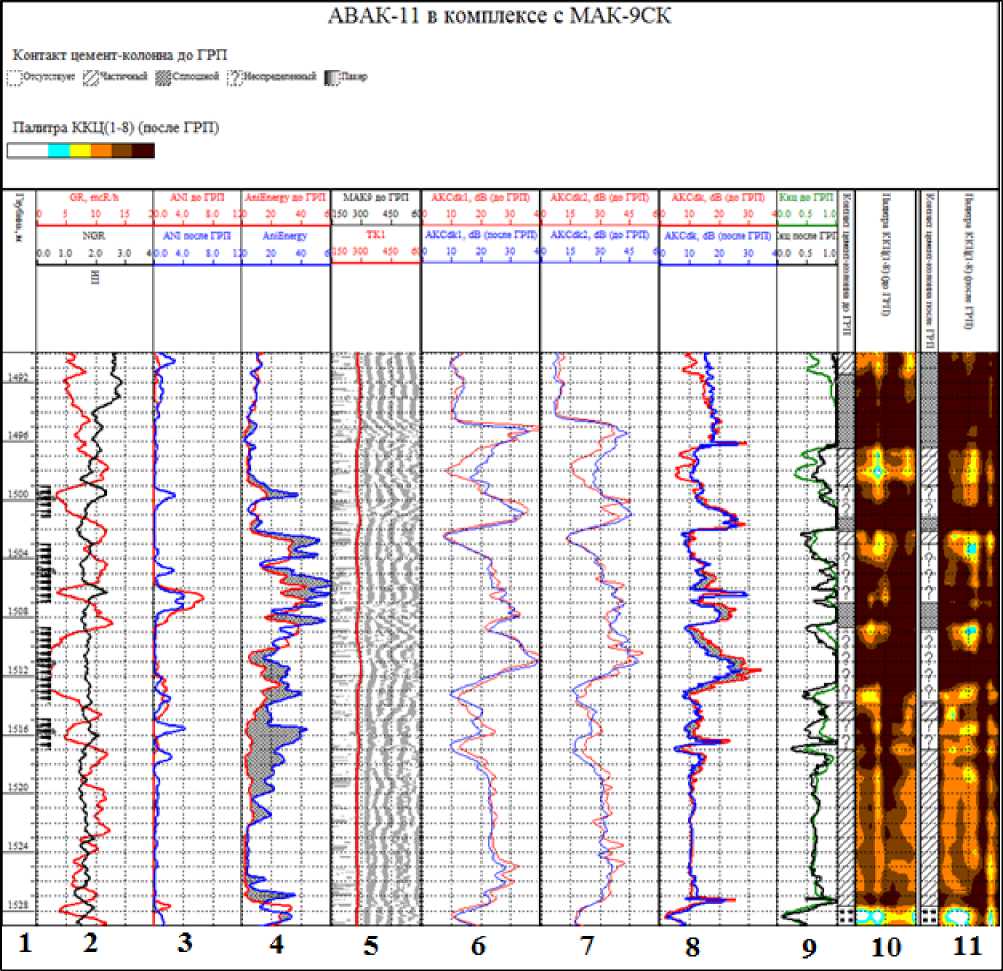Select the red 'GR, mcR/h' curve header
The image size is (1003, 971).
click(x=94, y=198)
